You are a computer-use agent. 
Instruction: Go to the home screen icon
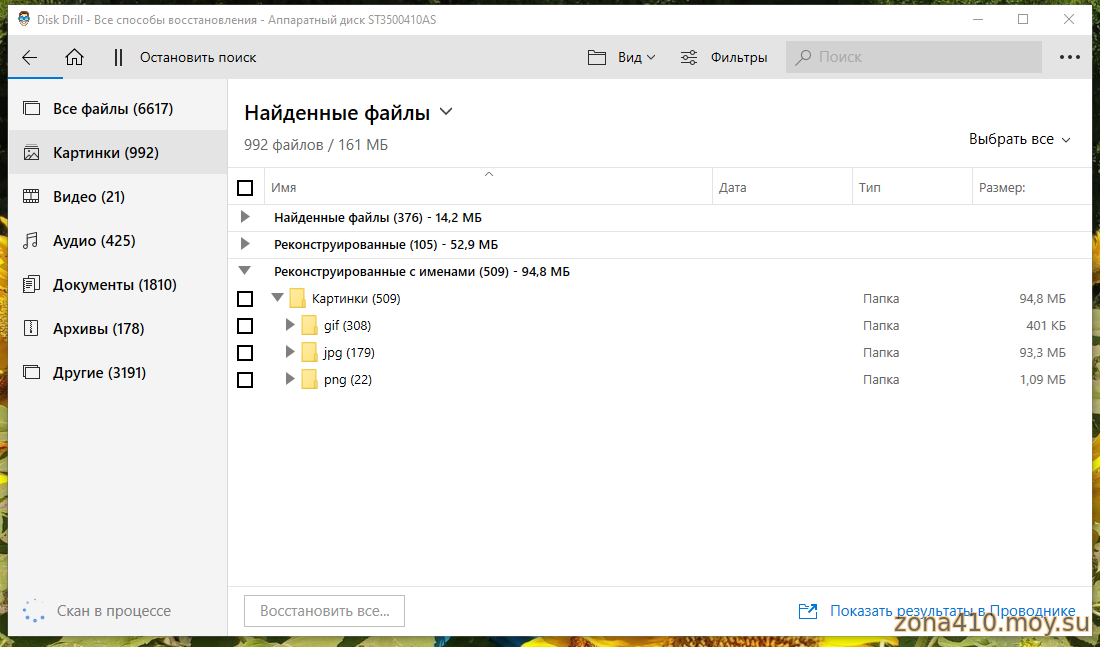(74, 58)
